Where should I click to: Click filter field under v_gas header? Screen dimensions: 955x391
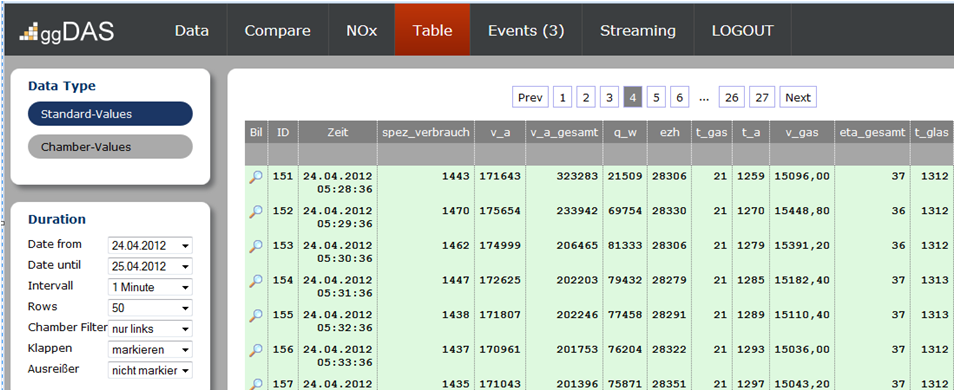(x=802, y=155)
